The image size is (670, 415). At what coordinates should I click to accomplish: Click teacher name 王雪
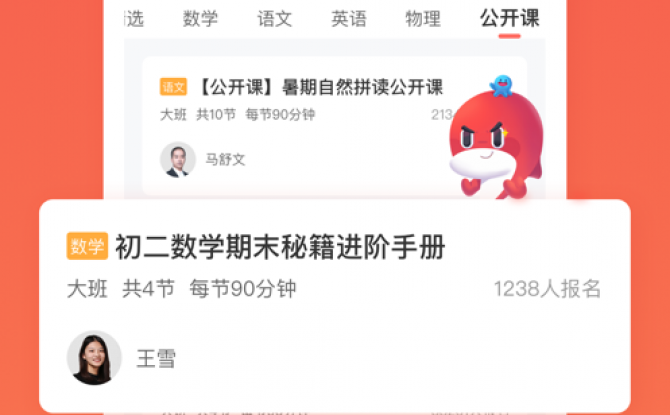tap(156, 358)
